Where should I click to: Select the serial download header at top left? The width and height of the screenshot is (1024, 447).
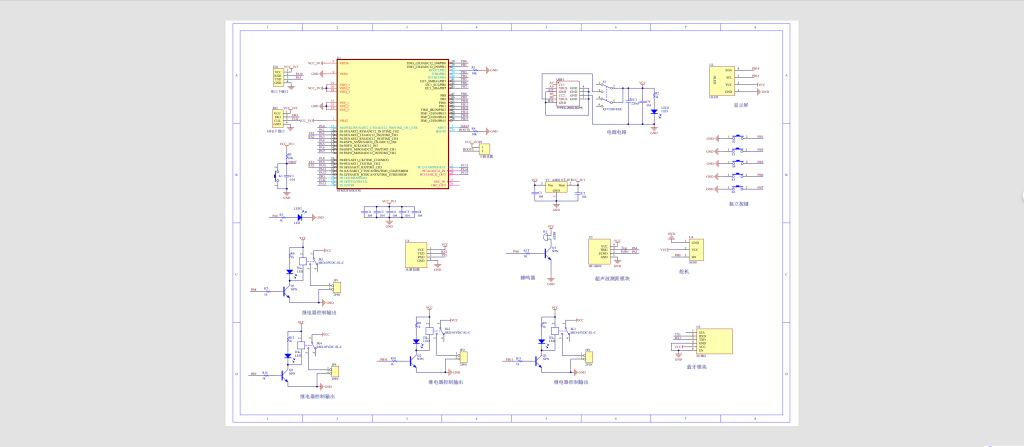click(277, 75)
